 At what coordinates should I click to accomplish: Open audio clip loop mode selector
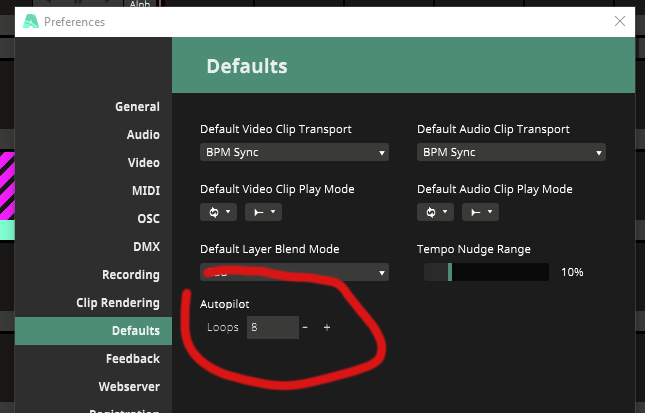click(x=435, y=212)
